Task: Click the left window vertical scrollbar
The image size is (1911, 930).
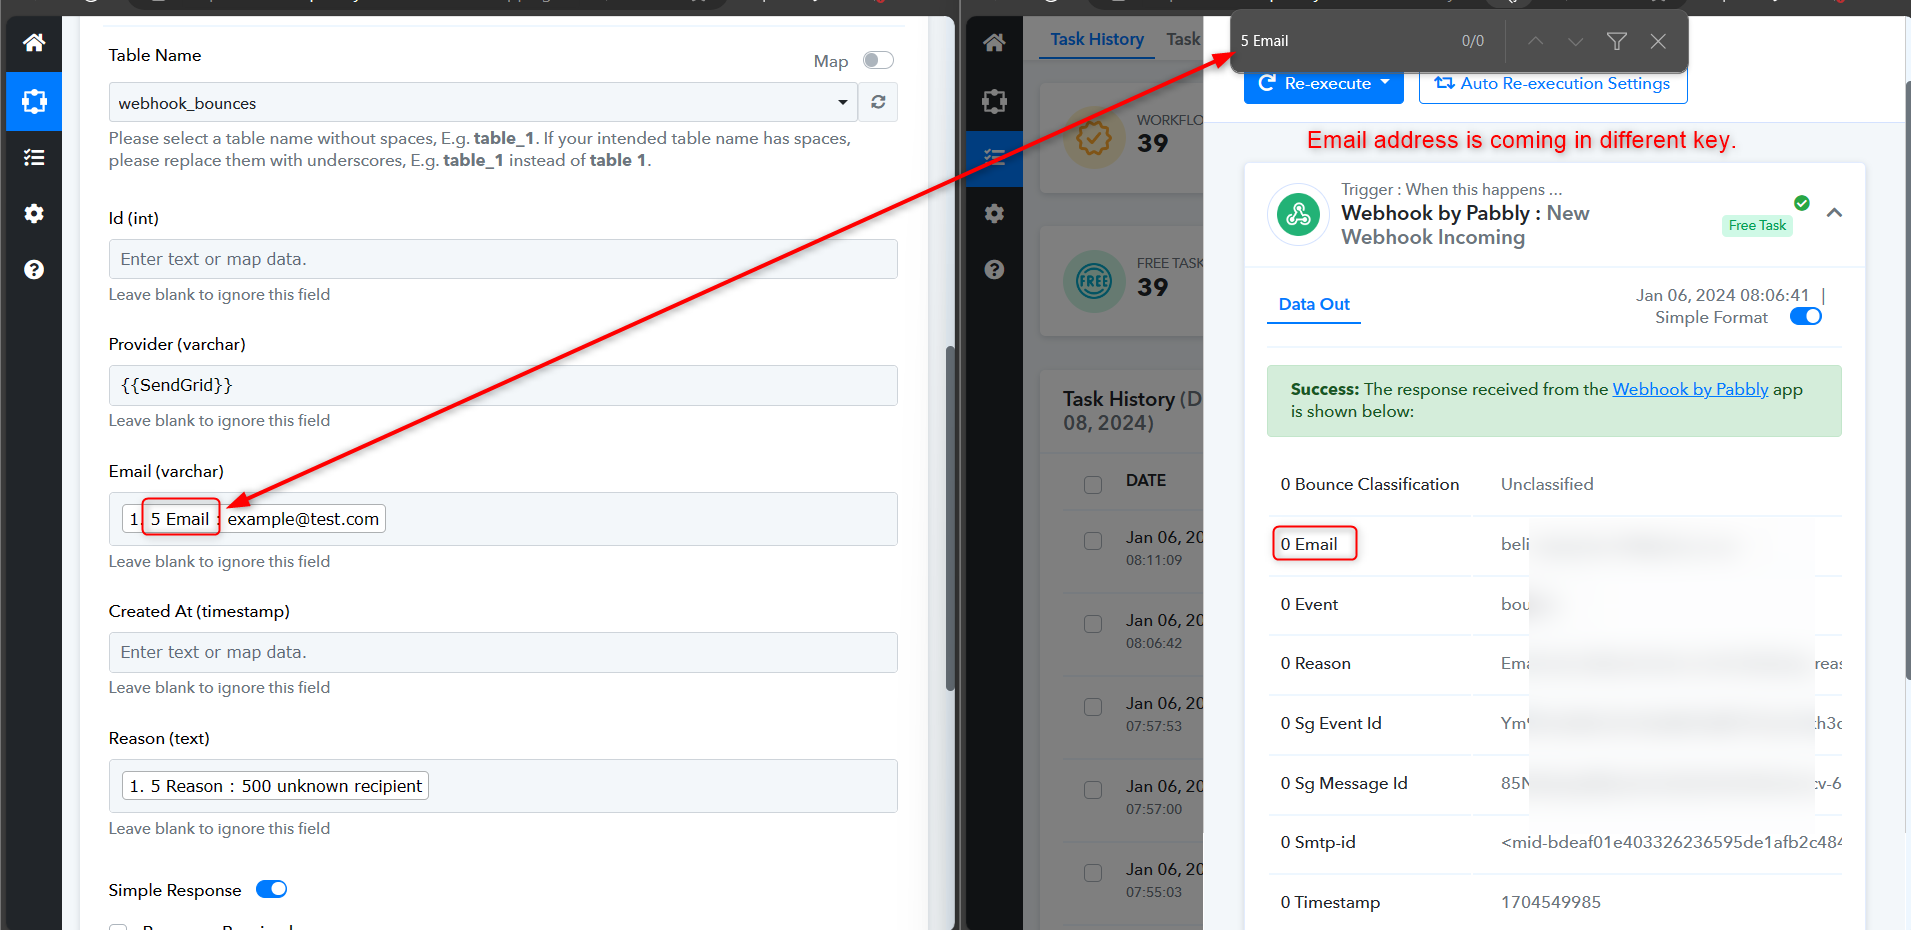Action: 950,518
